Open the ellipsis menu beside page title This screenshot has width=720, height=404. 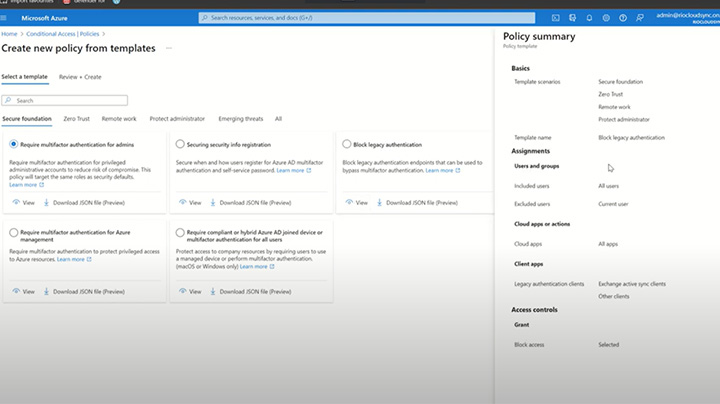[168, 48]
